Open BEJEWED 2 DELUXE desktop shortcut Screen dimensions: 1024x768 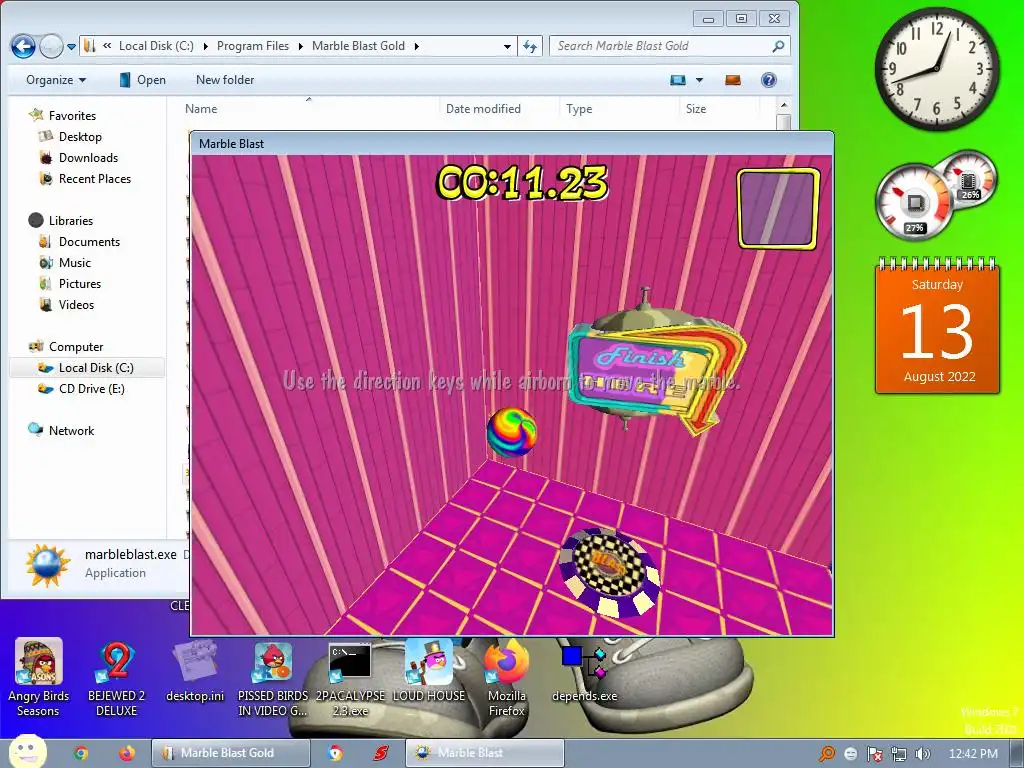(x=116, y=678)
